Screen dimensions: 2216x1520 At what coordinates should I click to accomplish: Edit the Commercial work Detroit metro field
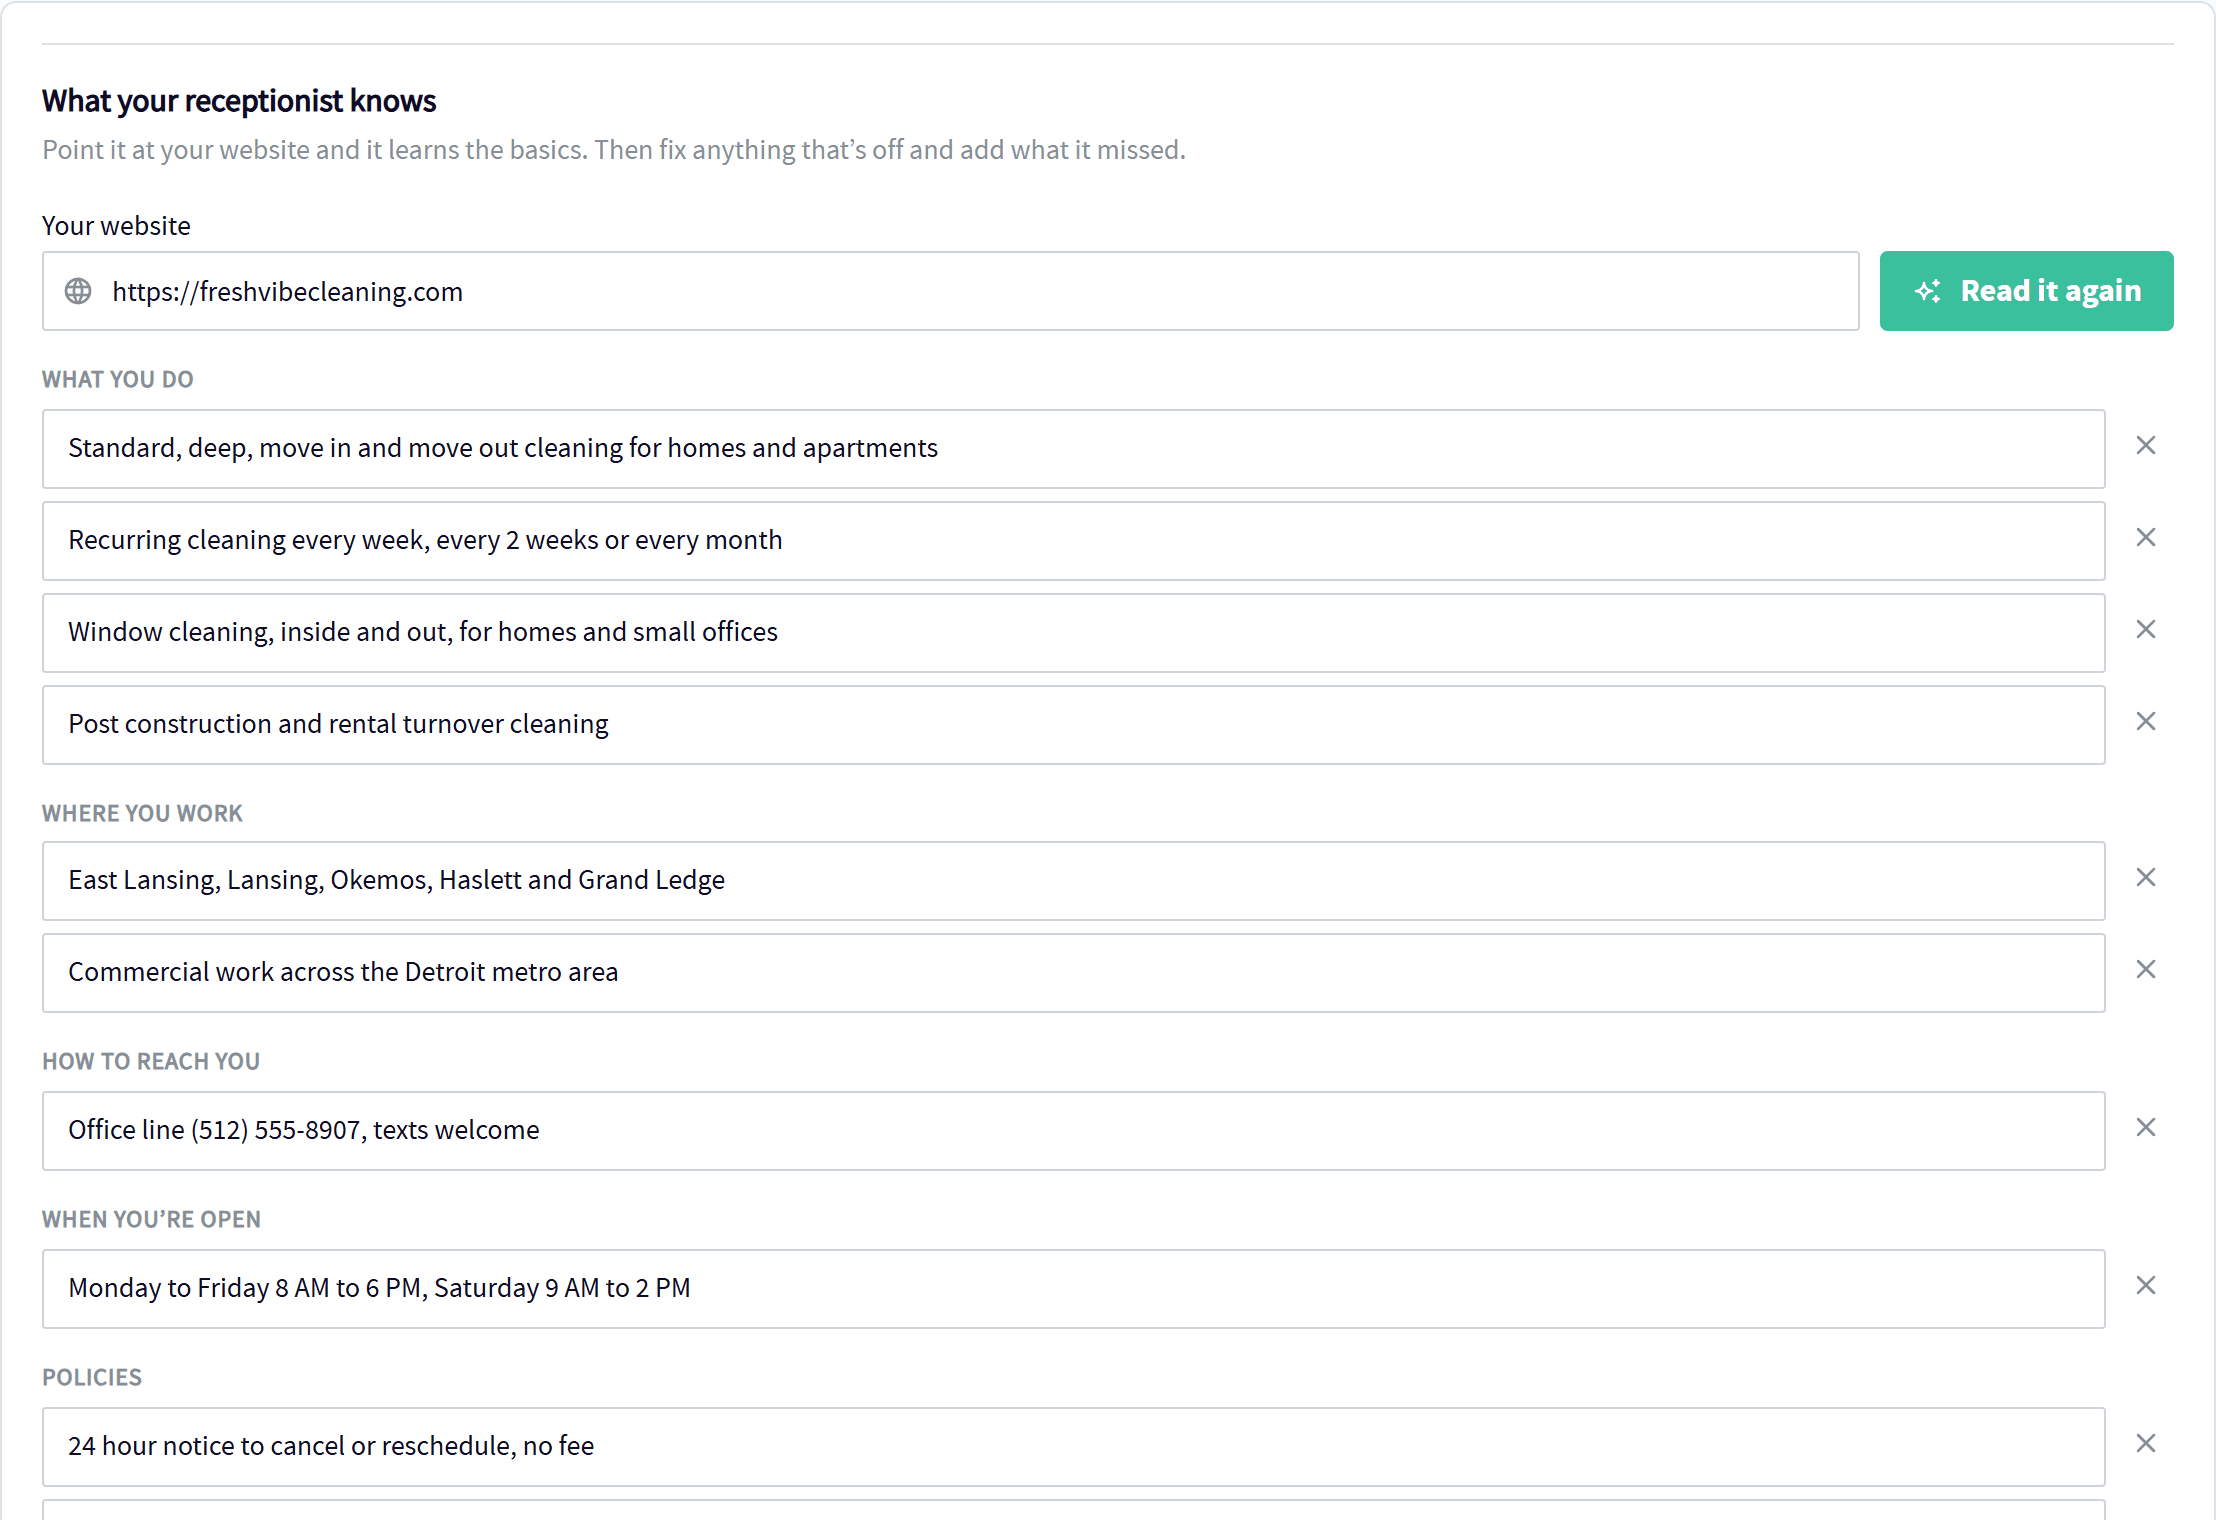[1073, 973]
